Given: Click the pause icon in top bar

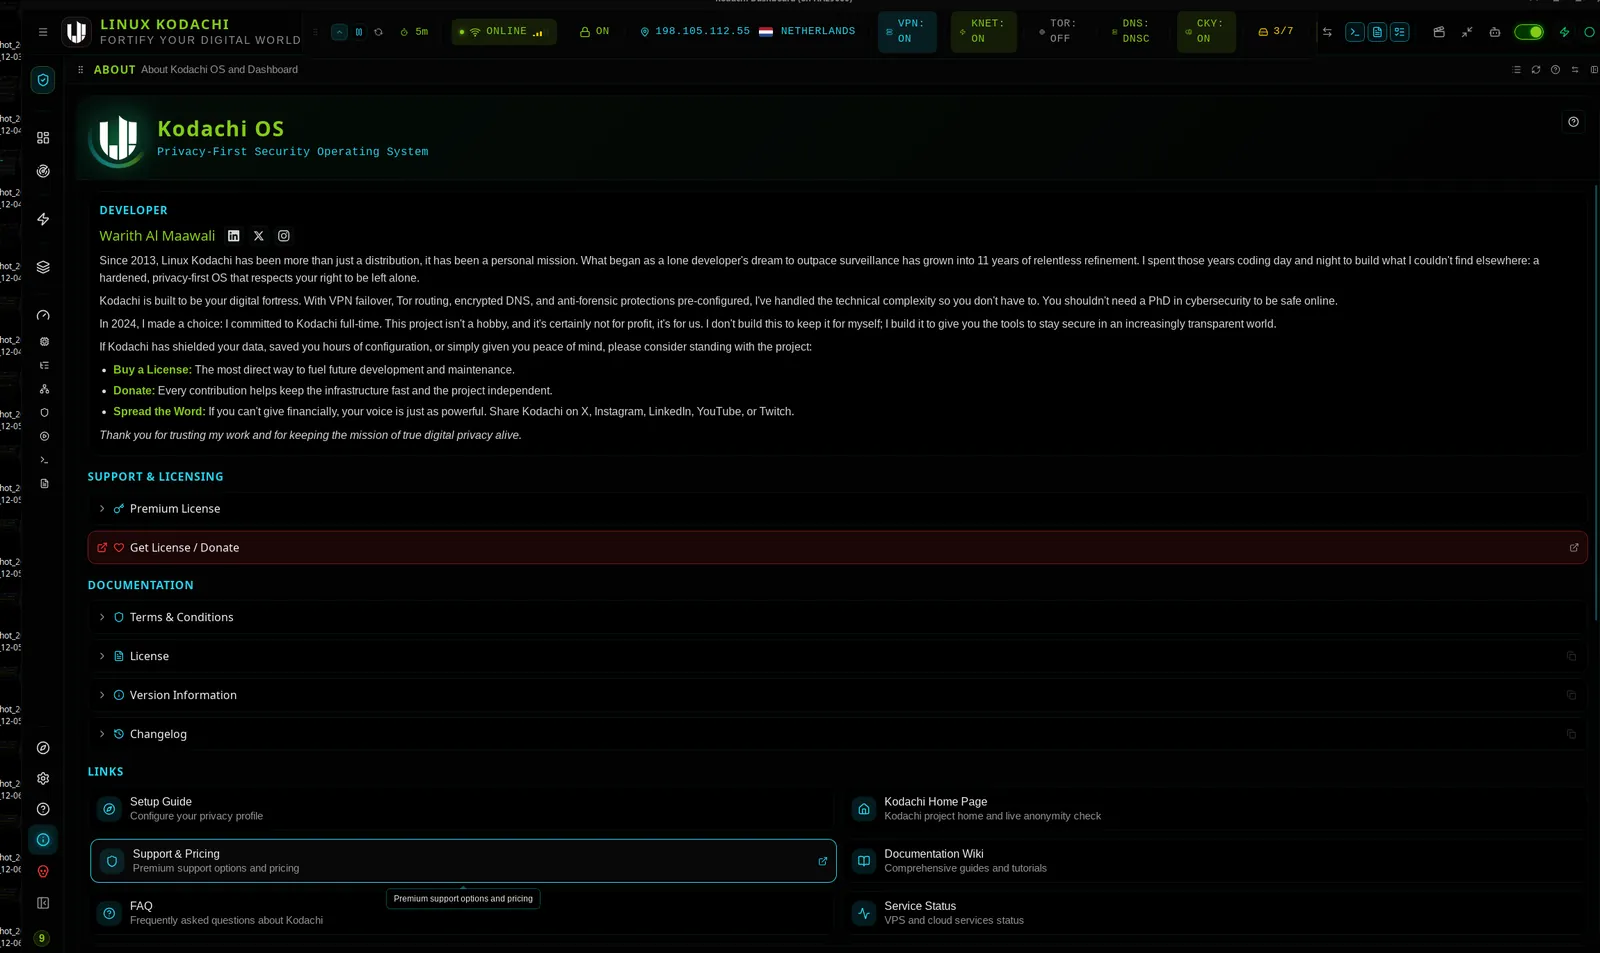Looking at the screenshot, I should pyautogui.click(x=359, y=32).
